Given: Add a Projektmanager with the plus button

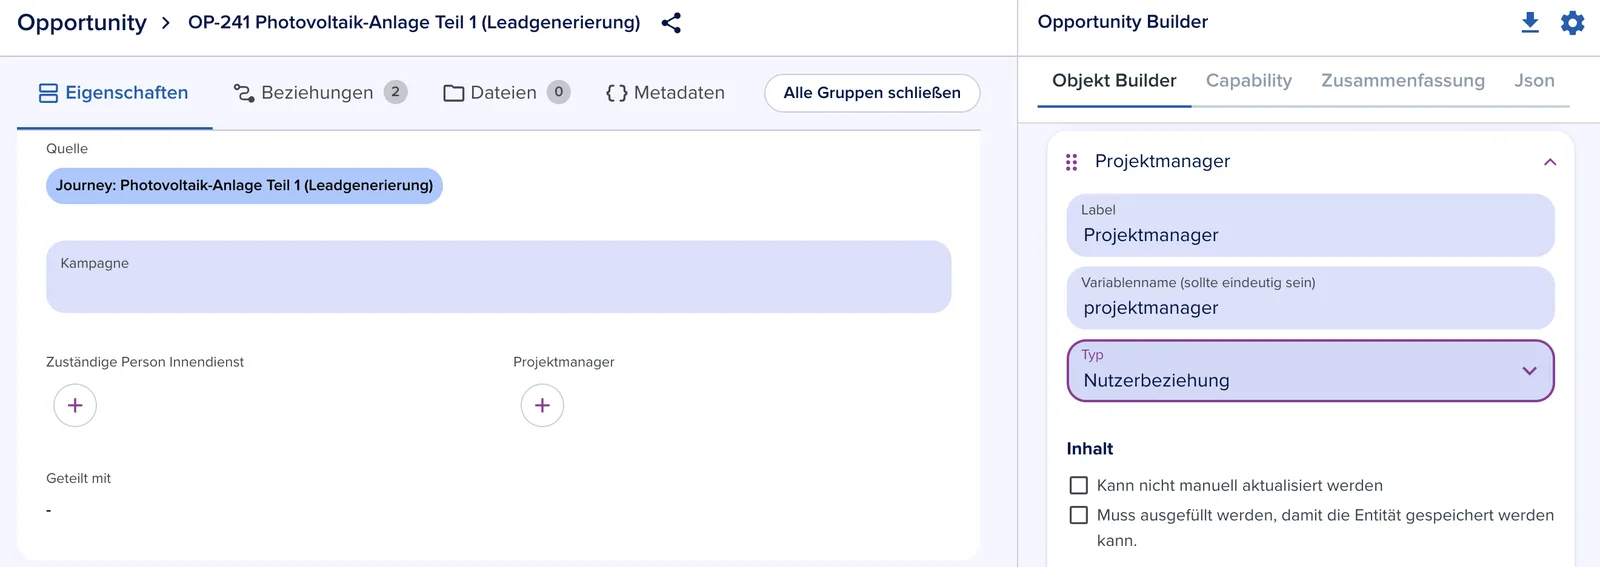Looking at the screenshot, I should coord(542,405).
